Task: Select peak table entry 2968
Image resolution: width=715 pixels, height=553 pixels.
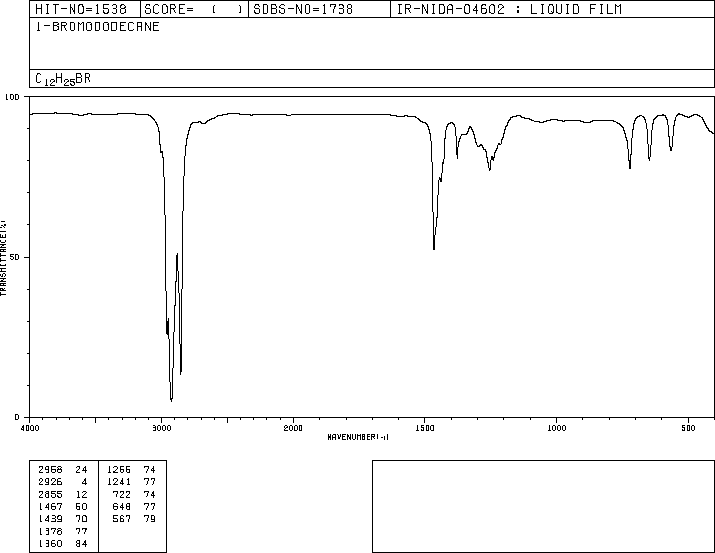Action: point(50,470)
